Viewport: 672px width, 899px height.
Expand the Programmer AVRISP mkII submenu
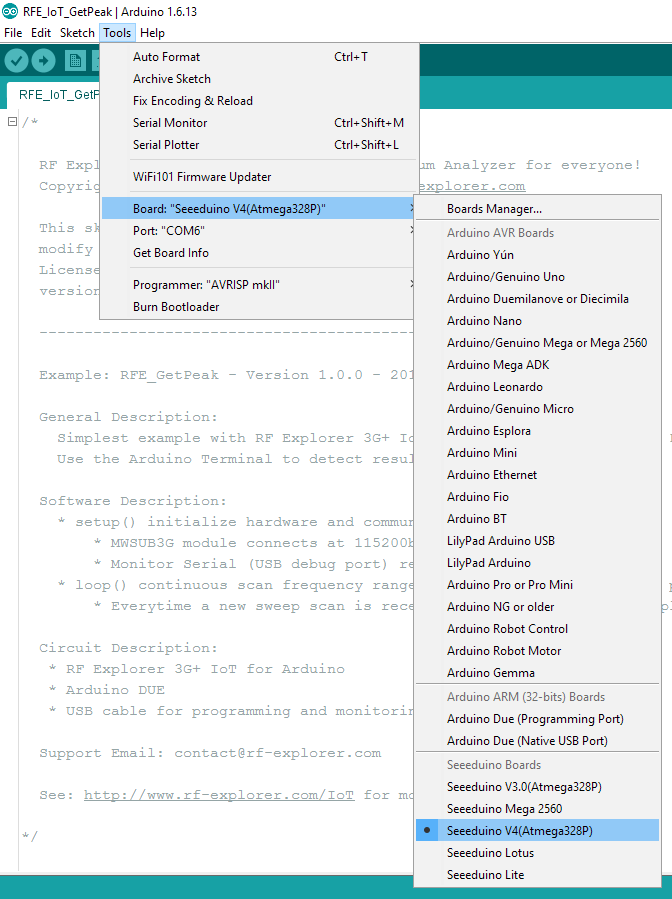pos(257,285)
